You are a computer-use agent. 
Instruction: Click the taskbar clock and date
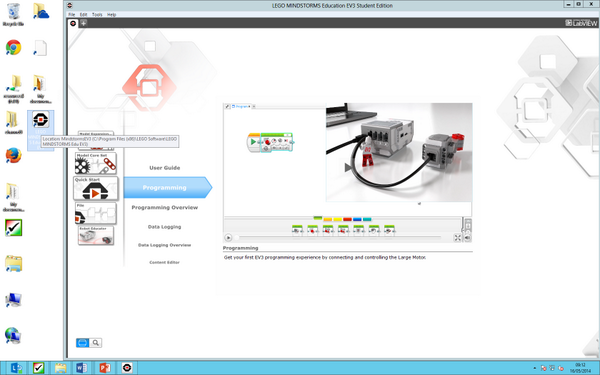(x=580, y=368)
